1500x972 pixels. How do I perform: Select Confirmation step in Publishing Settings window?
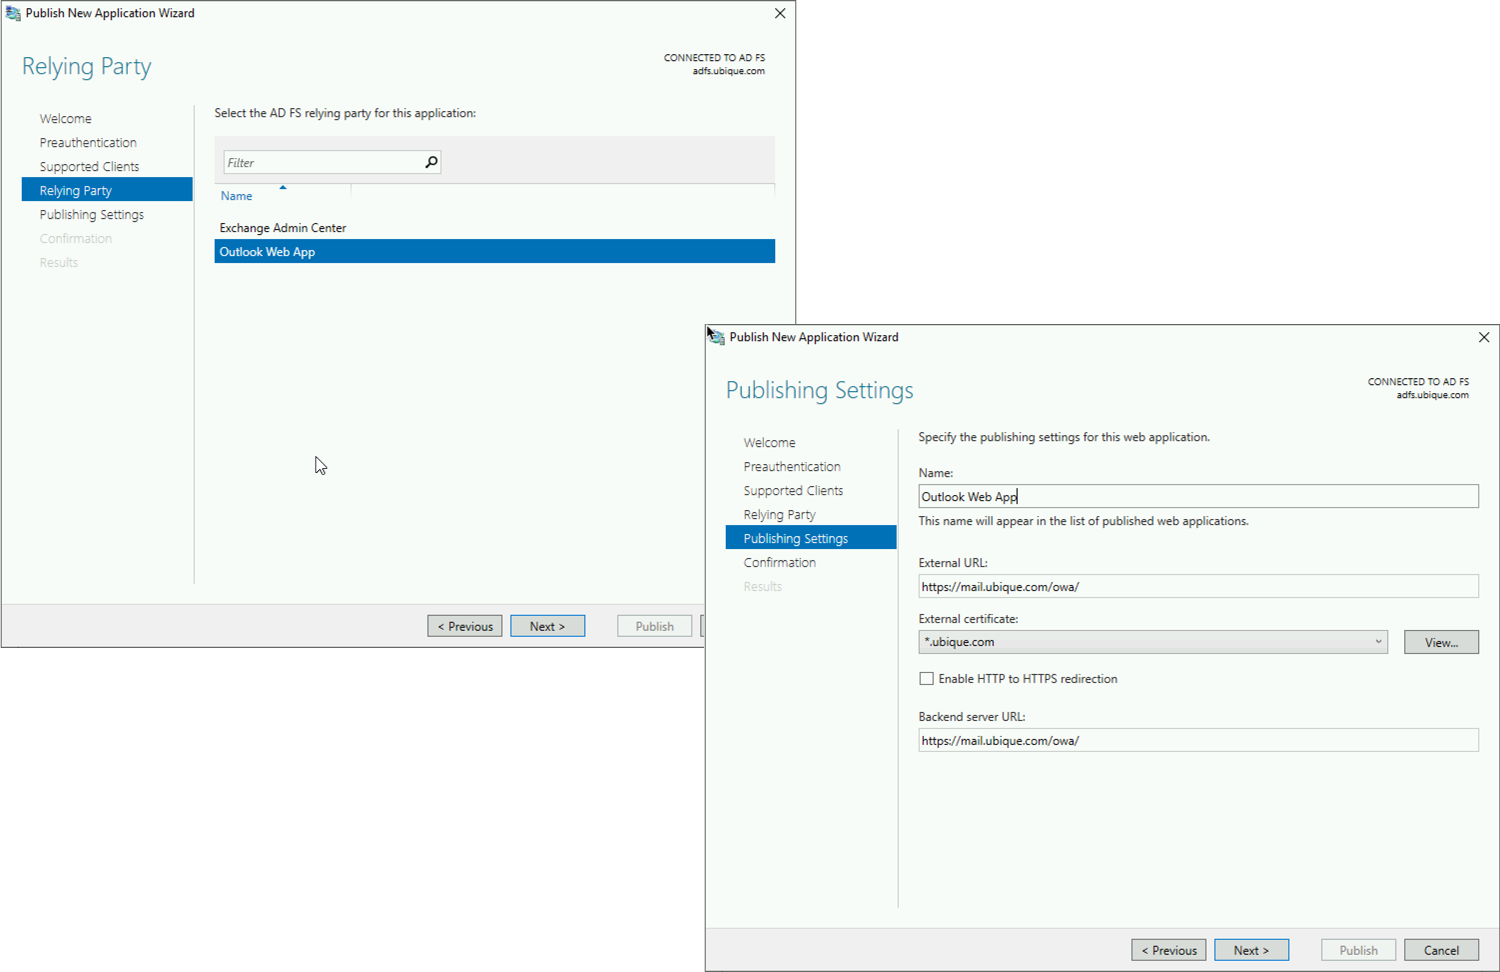click(780, 562)
